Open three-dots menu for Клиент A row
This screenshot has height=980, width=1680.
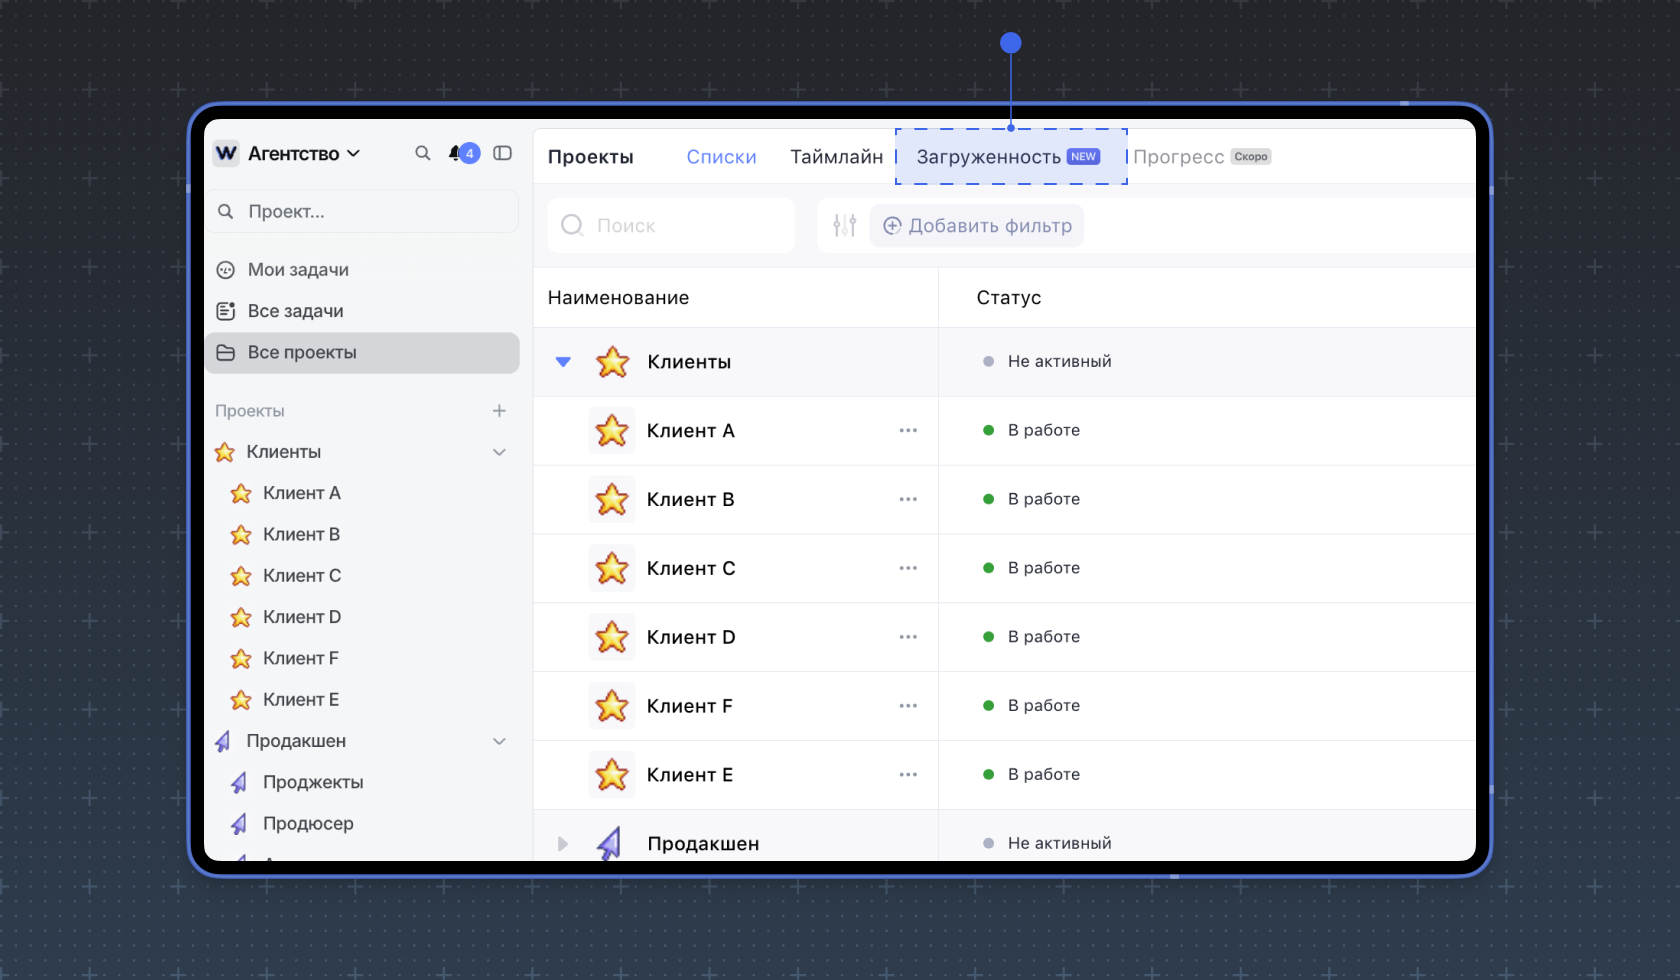pyautogui.click(x=908, y=430)
